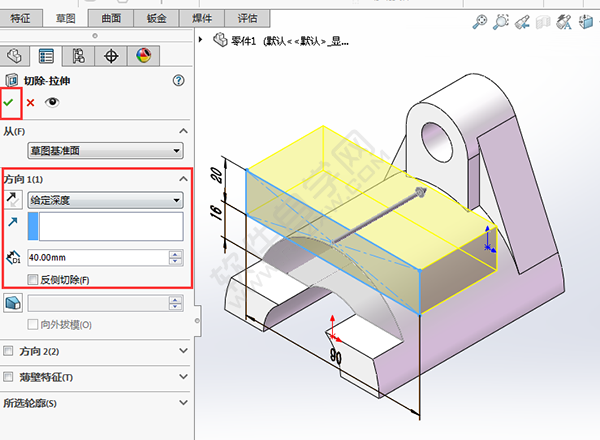Increase the depth value with up spinner

[176, 254]
